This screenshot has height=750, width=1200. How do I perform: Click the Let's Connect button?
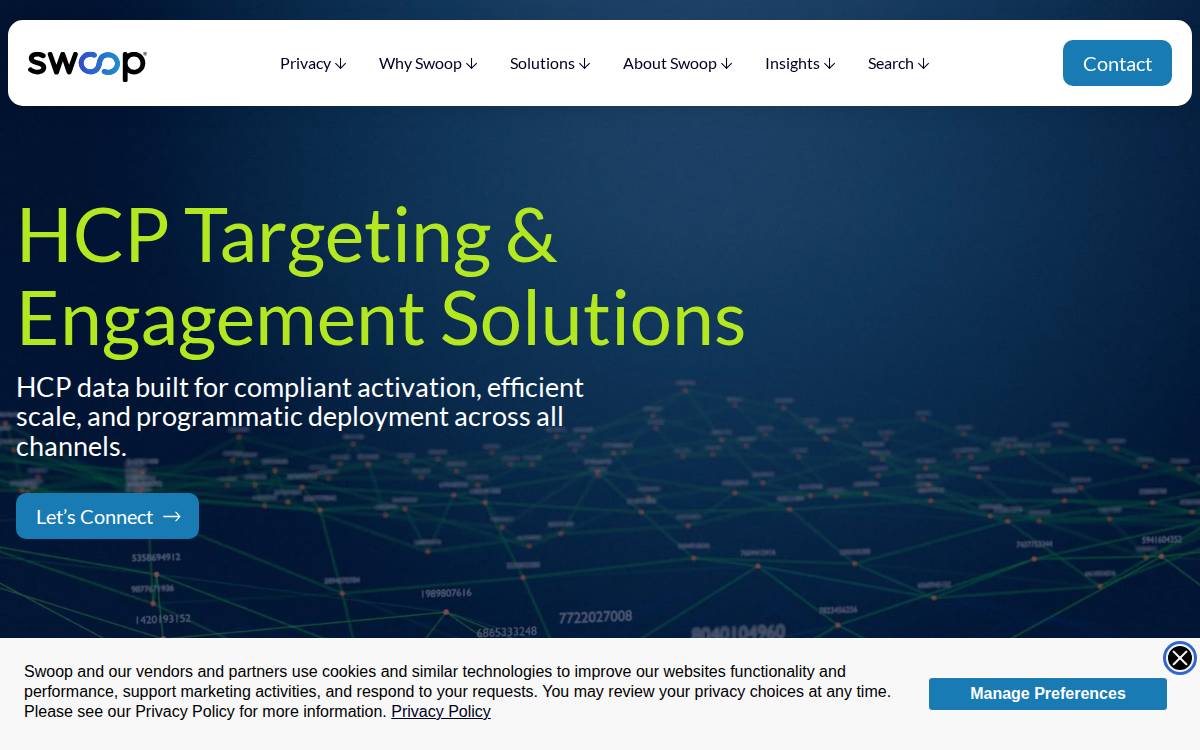click(108, 516)
